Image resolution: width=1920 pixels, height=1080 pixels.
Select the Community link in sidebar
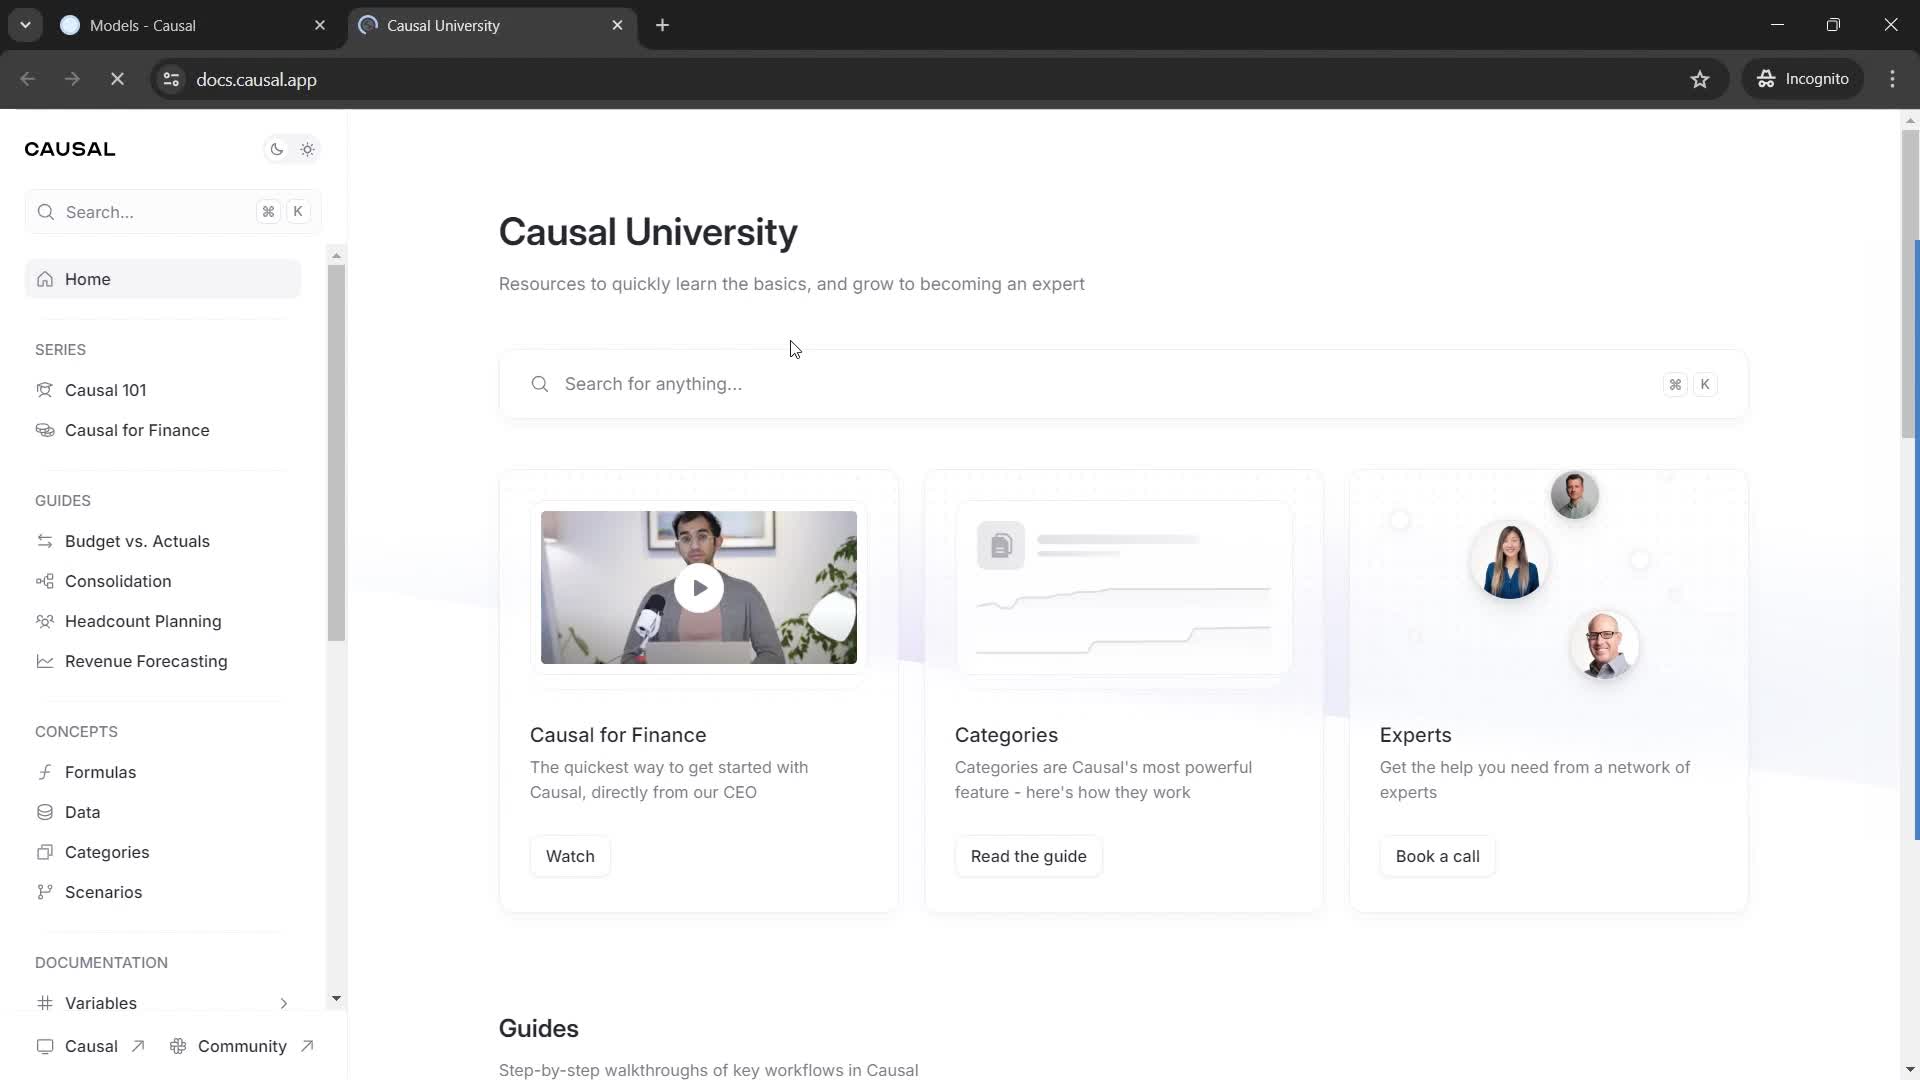243,1048
